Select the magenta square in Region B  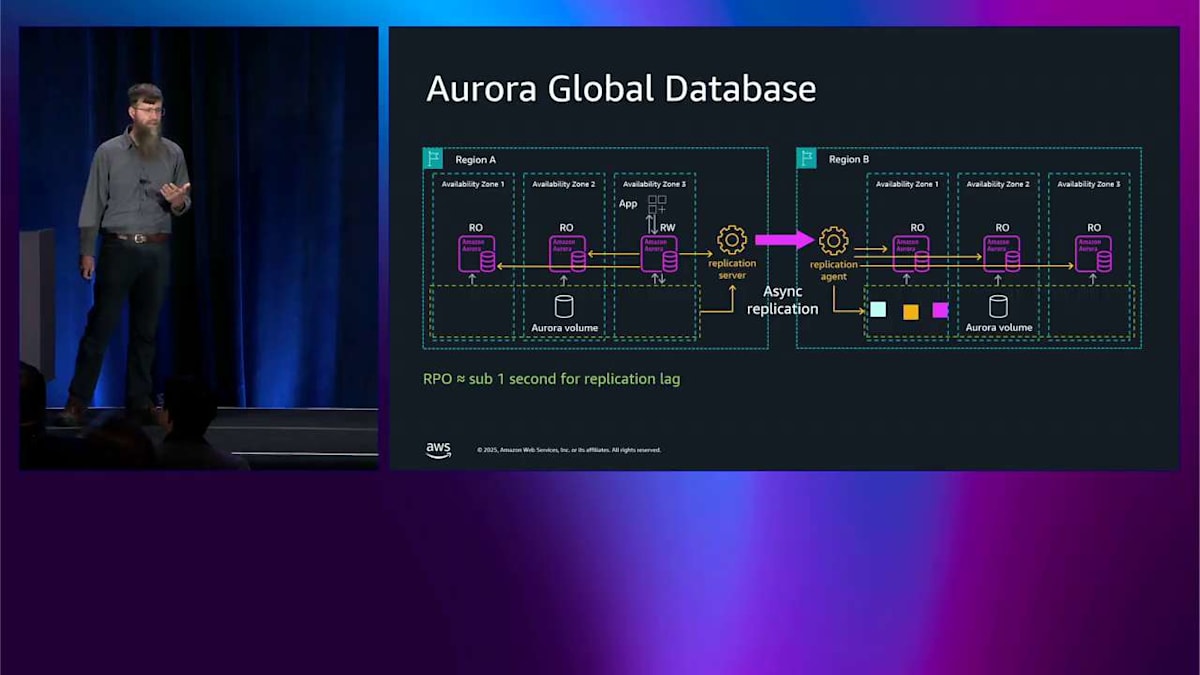point(940,310)
